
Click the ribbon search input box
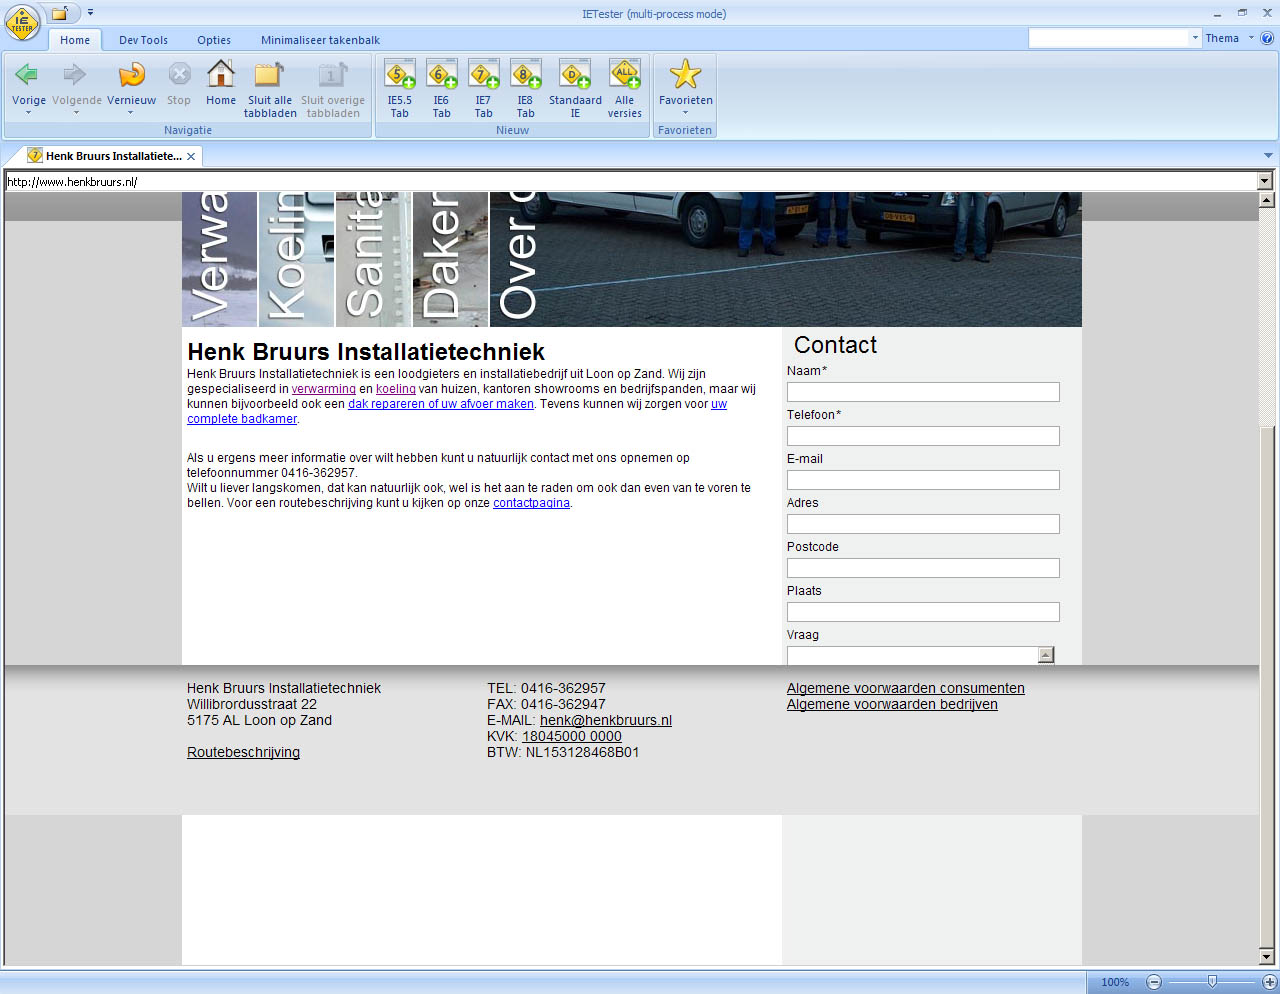point(1108,38)
